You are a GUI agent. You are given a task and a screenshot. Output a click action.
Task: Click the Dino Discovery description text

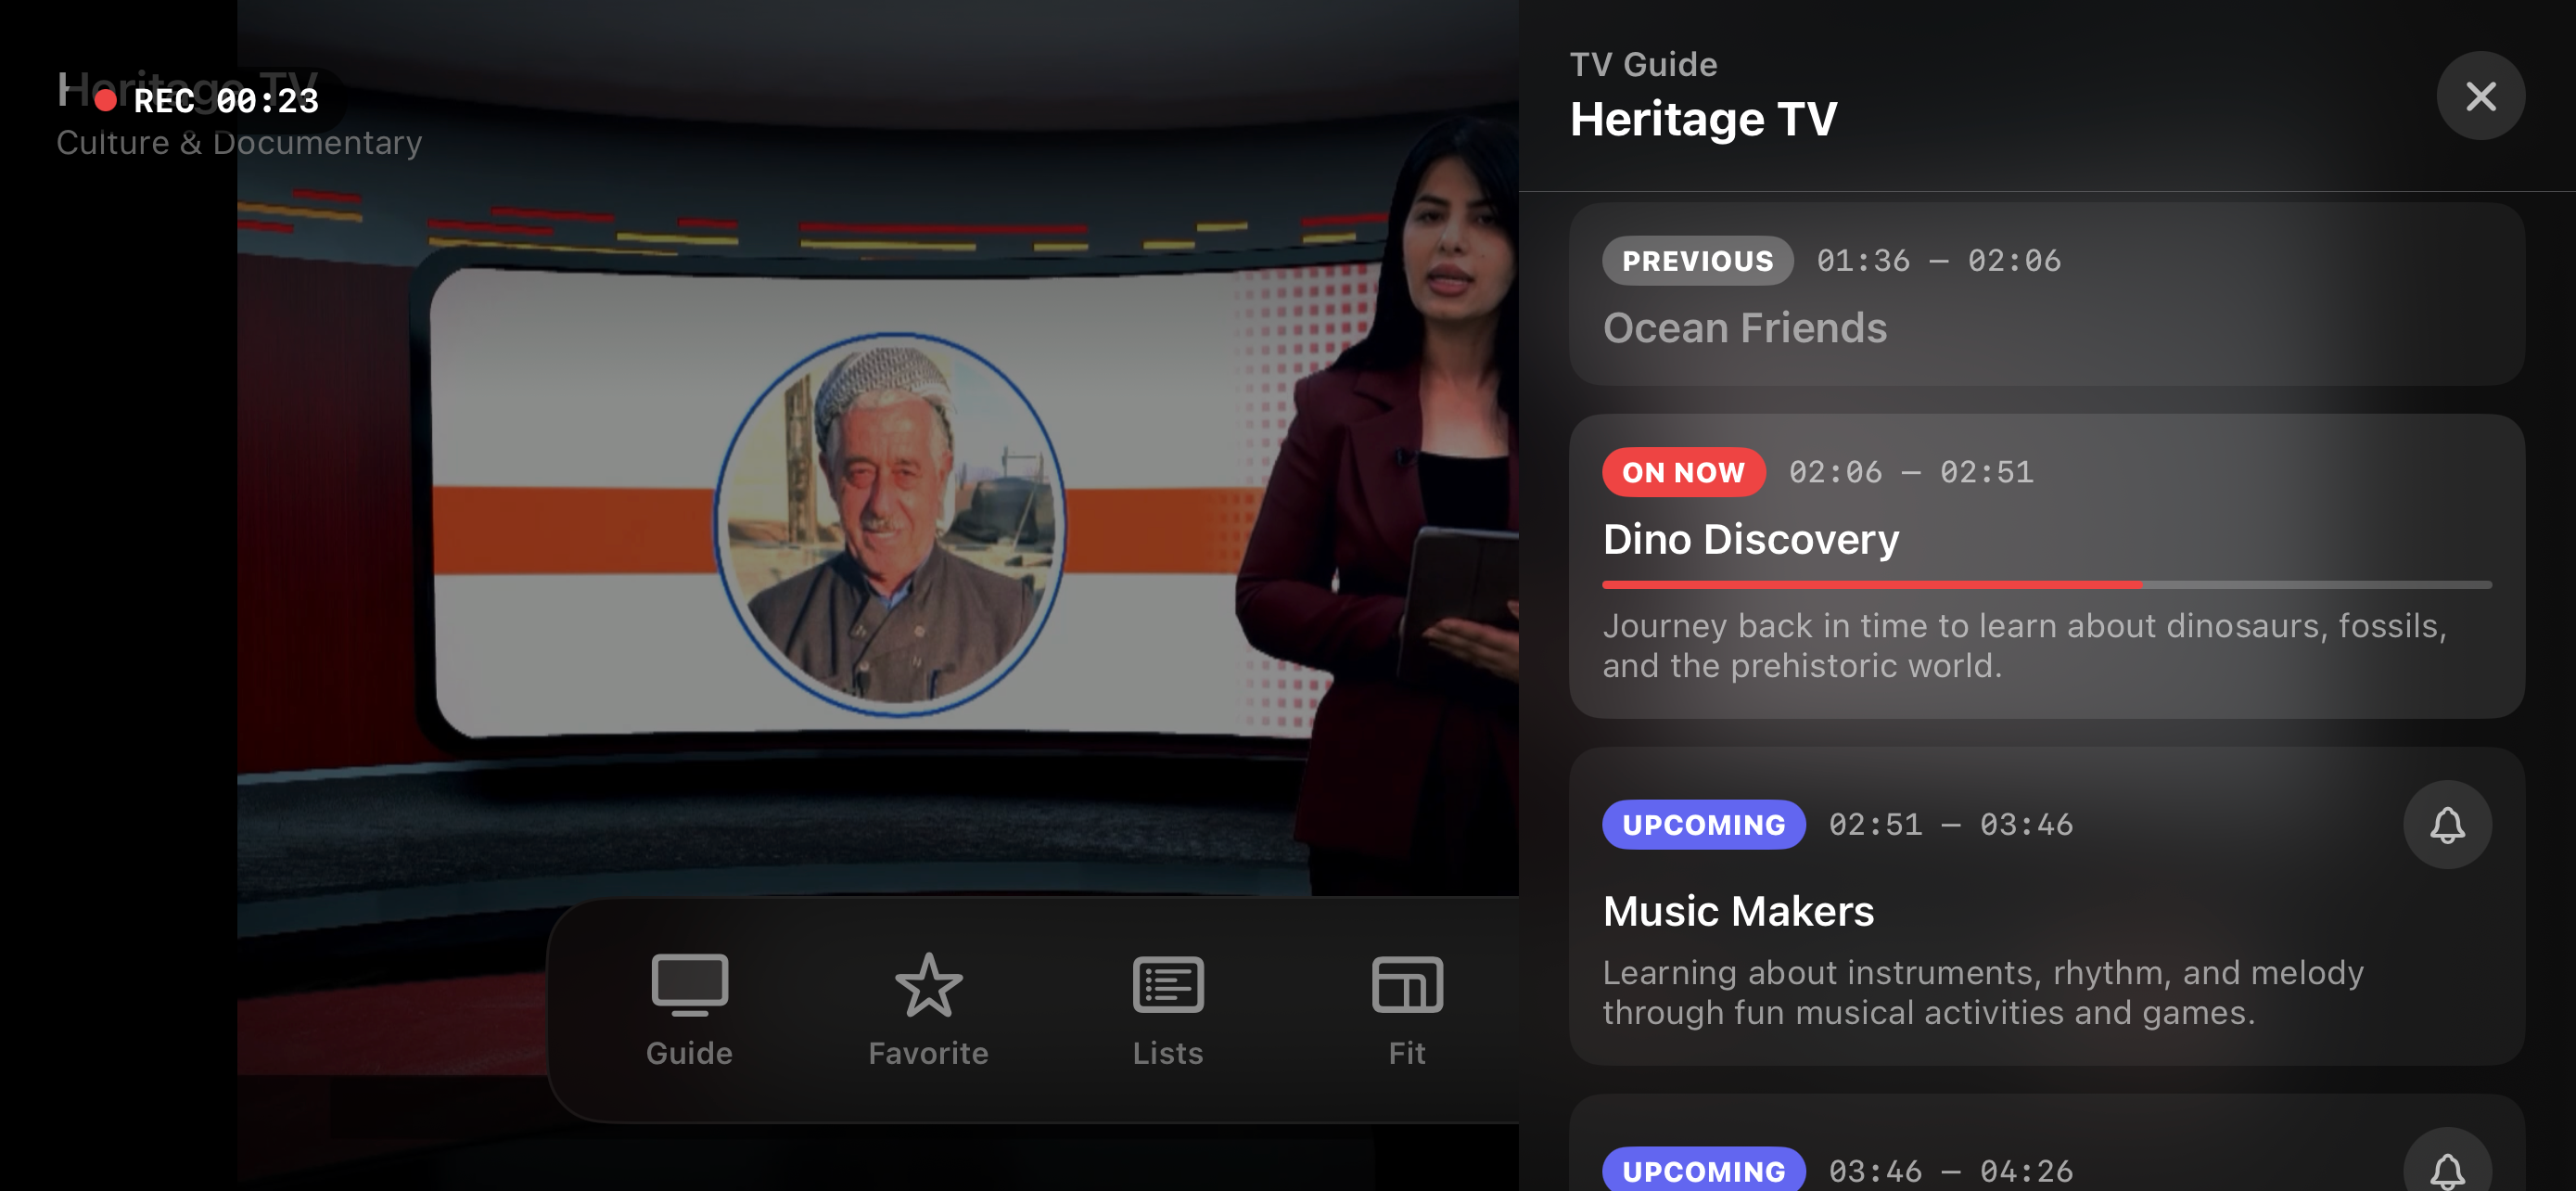[x=2024, y=645]
